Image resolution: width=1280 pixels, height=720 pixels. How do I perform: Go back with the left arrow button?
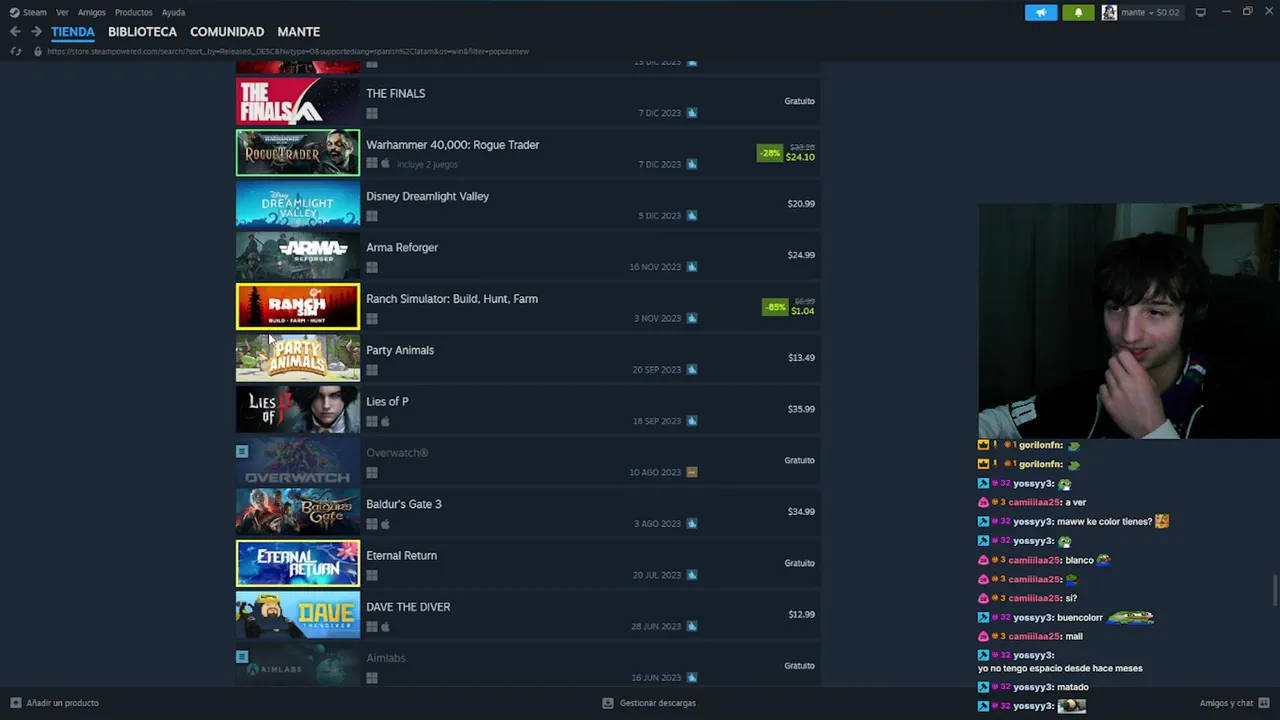(x=15, y=32)
